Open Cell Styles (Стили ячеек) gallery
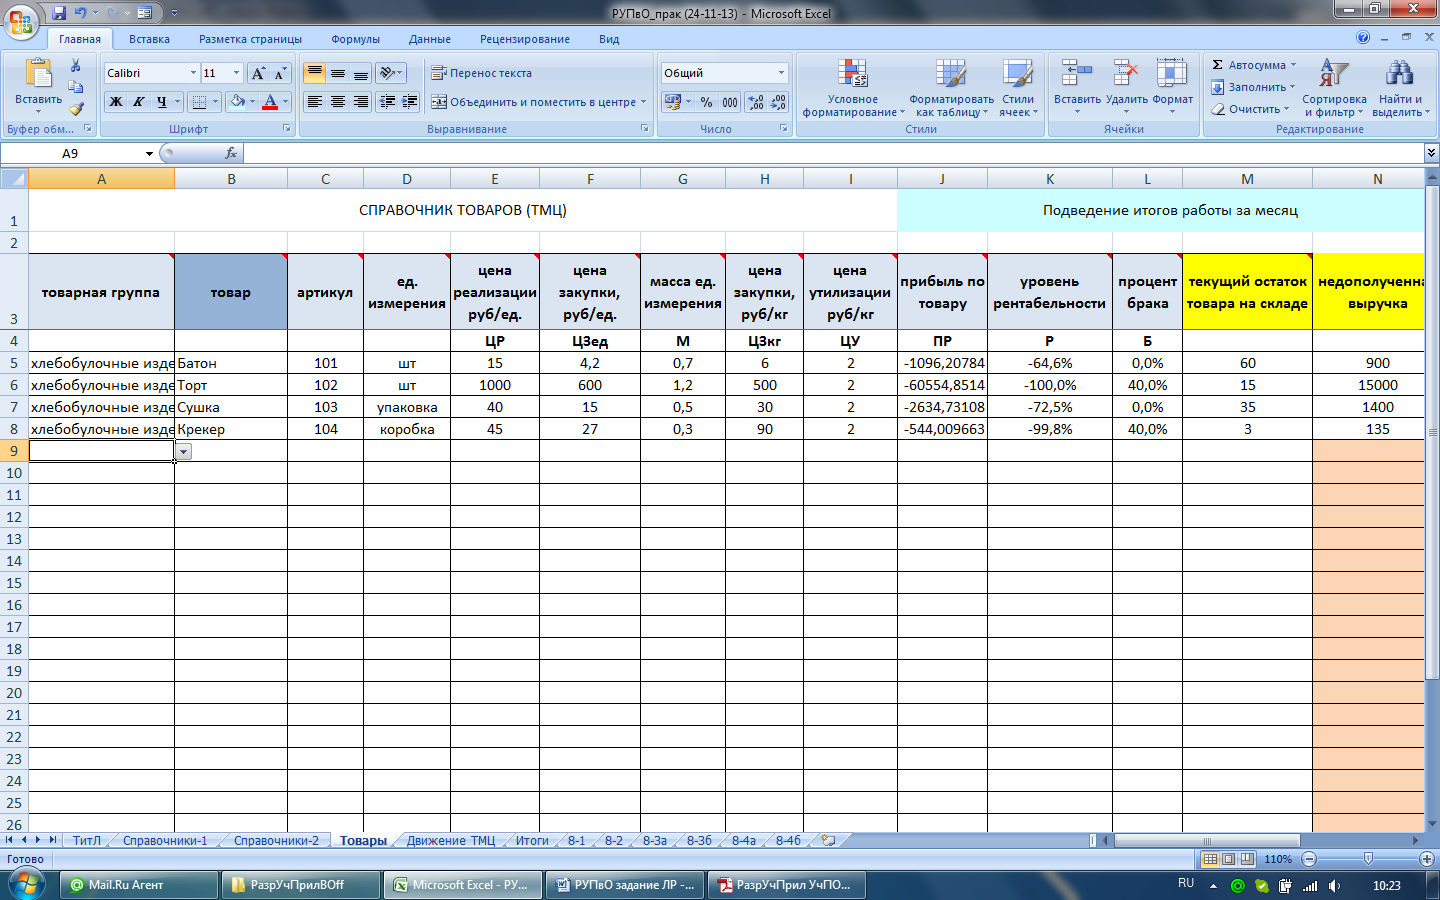Screen dimensions: 1440x900 click(1018, 88)
